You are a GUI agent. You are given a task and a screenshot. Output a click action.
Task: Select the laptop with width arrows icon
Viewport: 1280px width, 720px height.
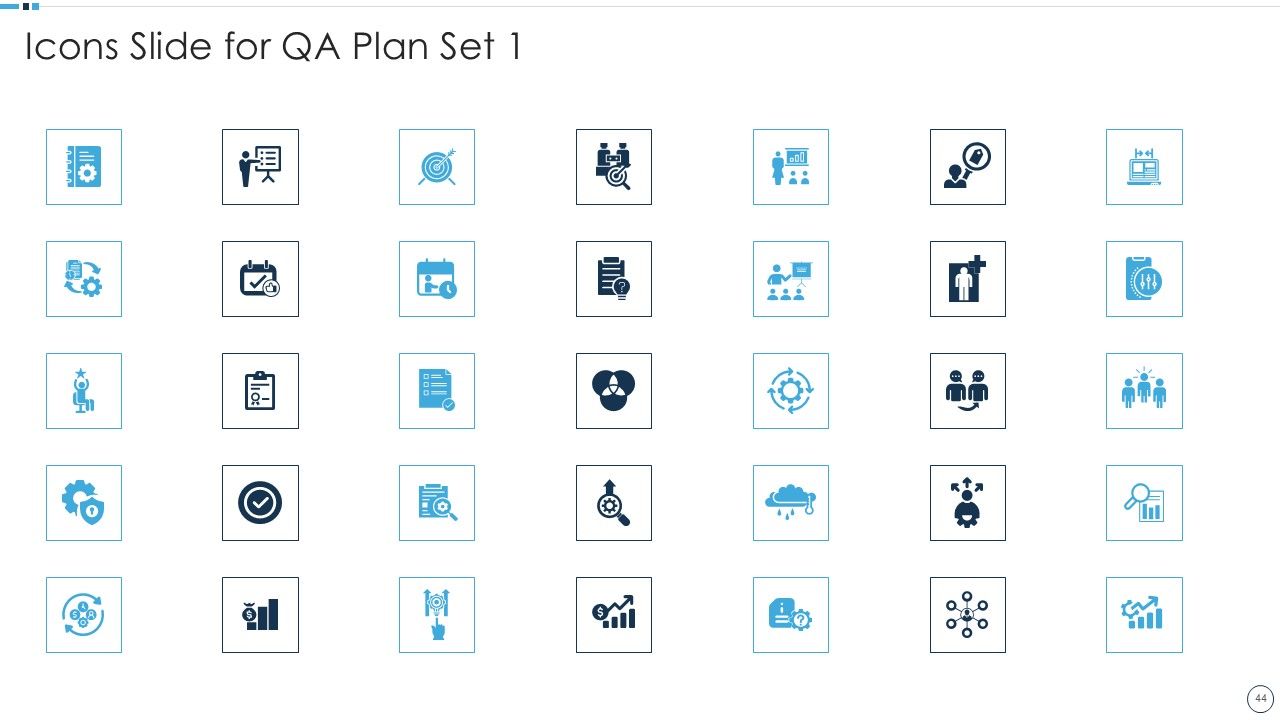[x=1144, y=167]
